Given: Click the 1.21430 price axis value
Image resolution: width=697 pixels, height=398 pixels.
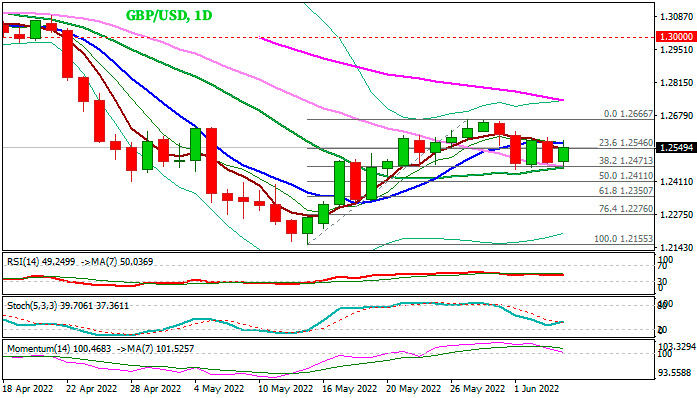Looking at the screenshot, I should [677, 248].
